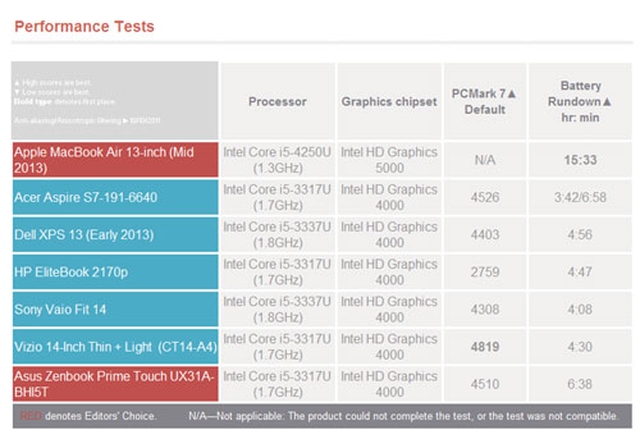This screenshot has height=430, width=640.
Task: Click the Asus Zenbook row's graphics chipset cell
Action: 389,384
